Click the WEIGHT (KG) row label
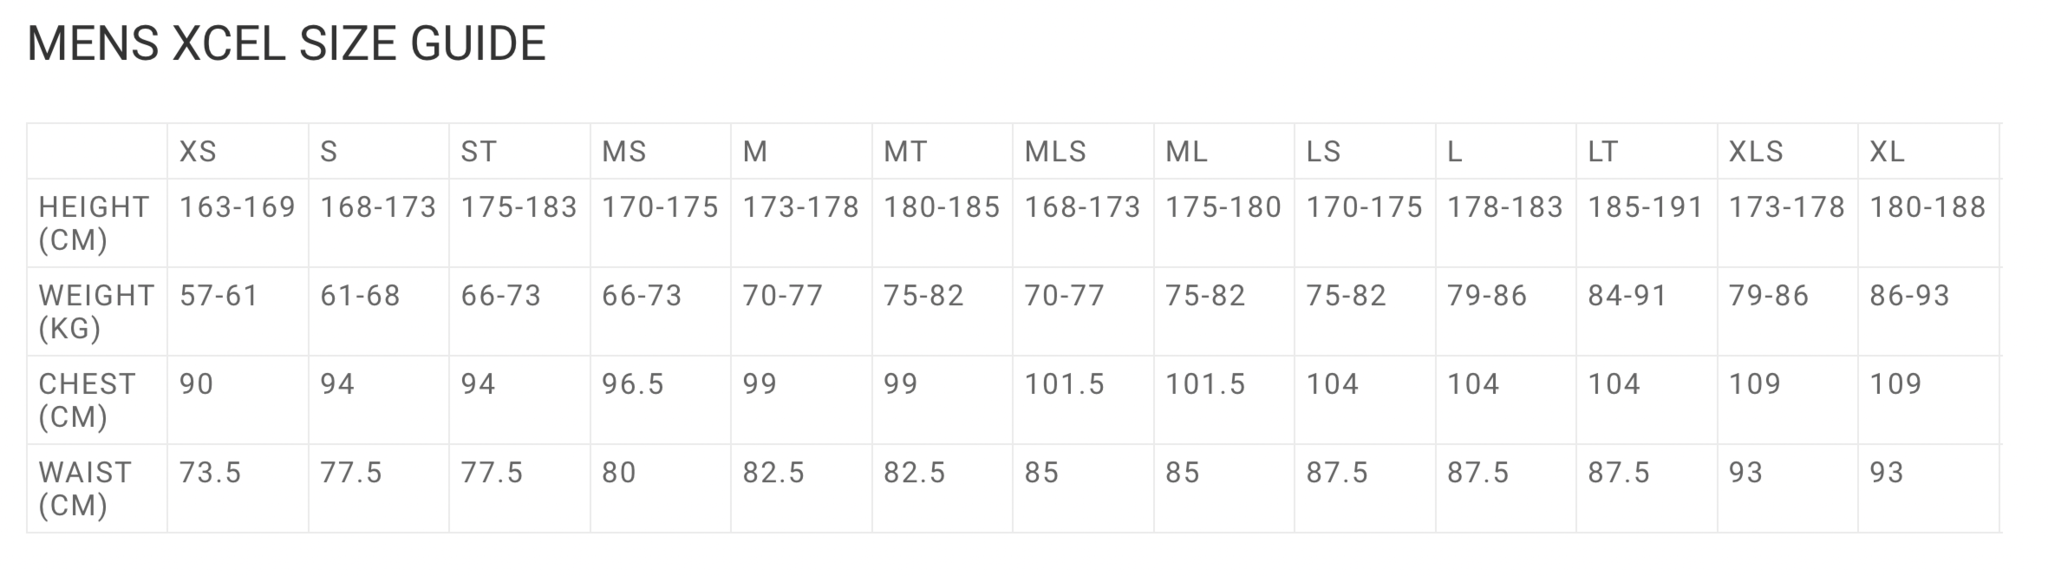This screenshot has width=2048, height=576. coord(96,311)
